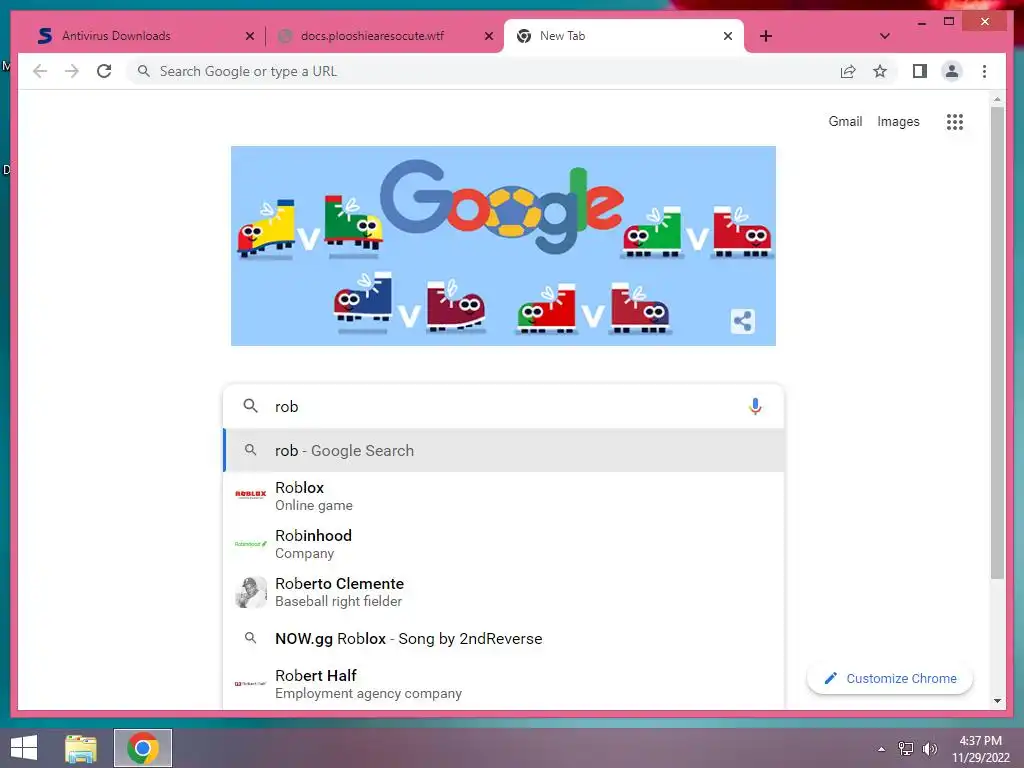The height and width of the screenshot is (768, 1024).
Task: Open the volume tray icon
Action: tap(929, 749)
